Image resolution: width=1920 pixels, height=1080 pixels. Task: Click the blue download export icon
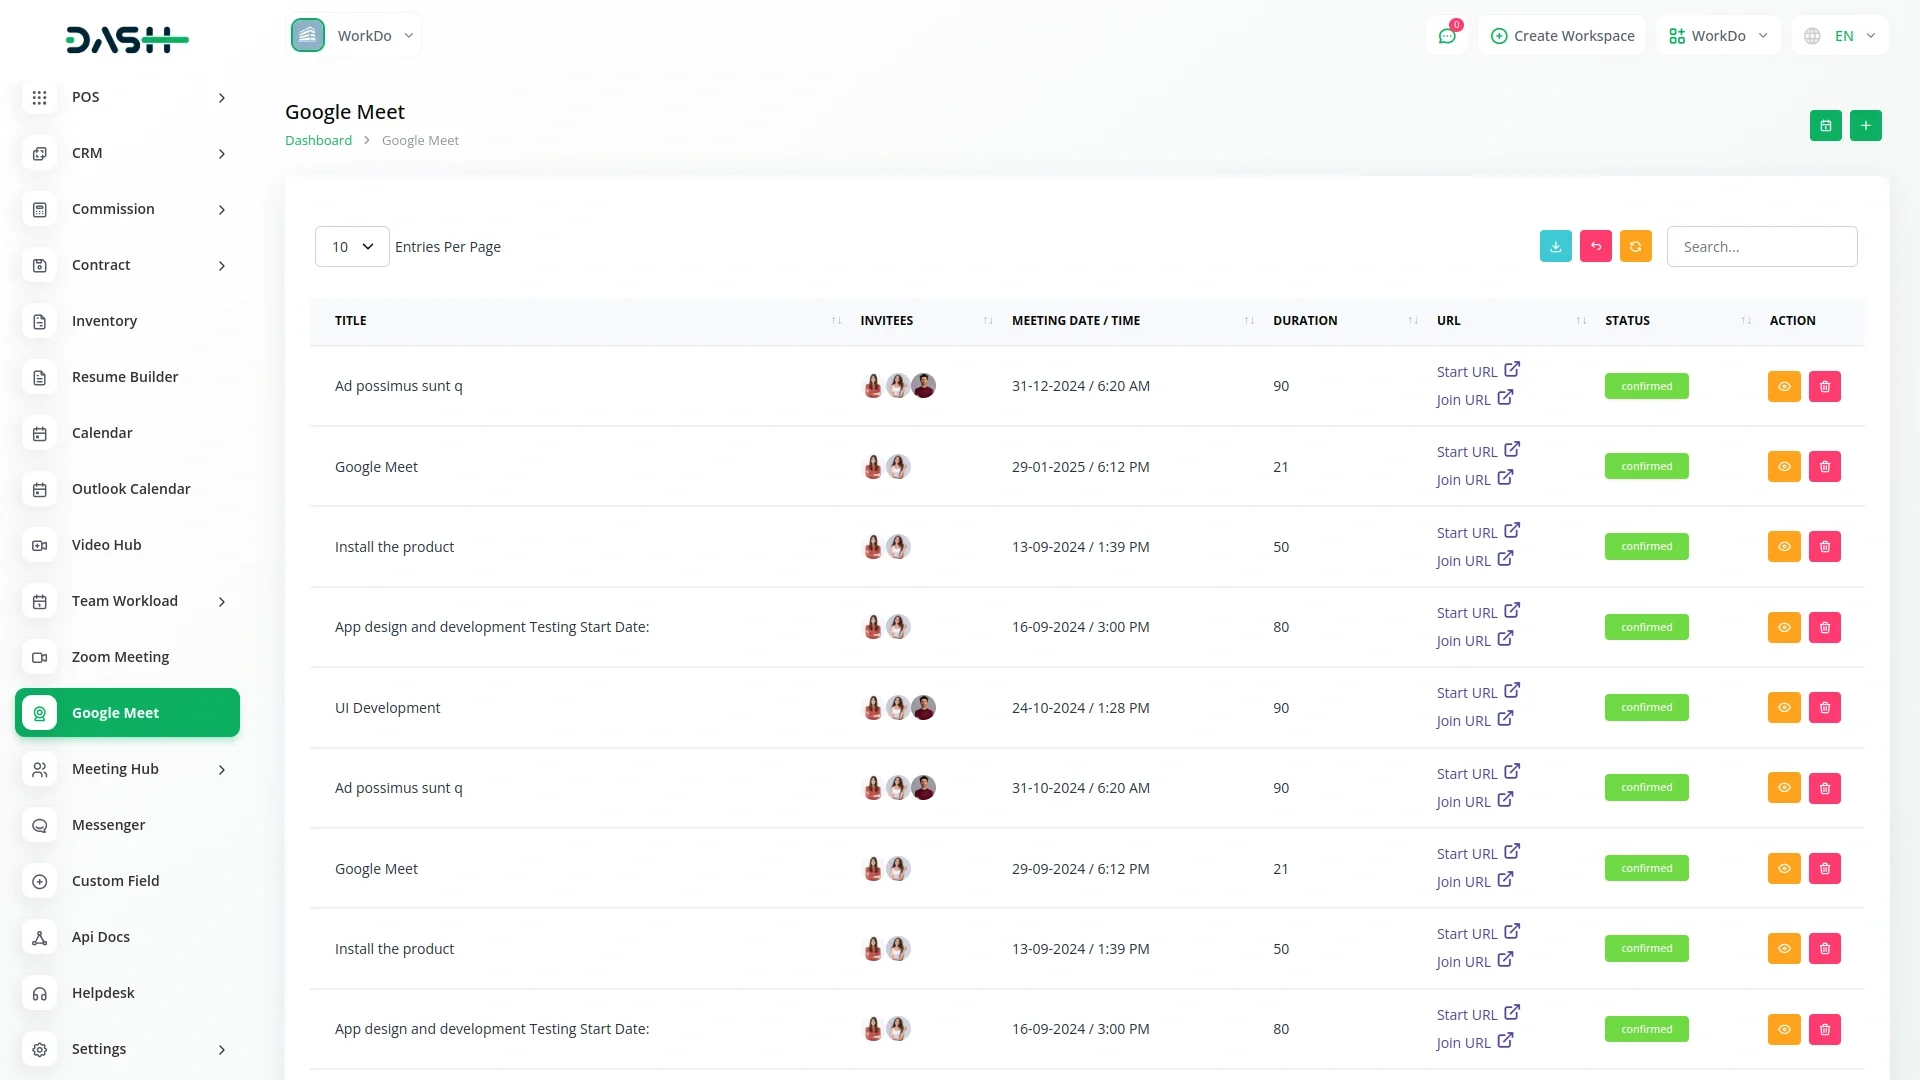(1555, 247)
